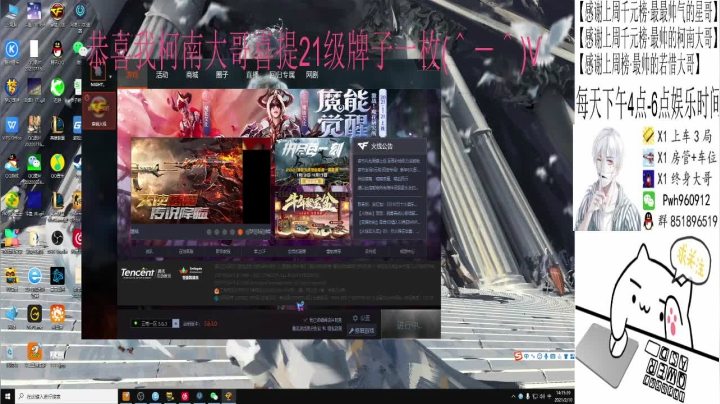Open the QQ penguin desktop icon
The height and width of the screenshot is (404, 720).
[x=57, y=49]
